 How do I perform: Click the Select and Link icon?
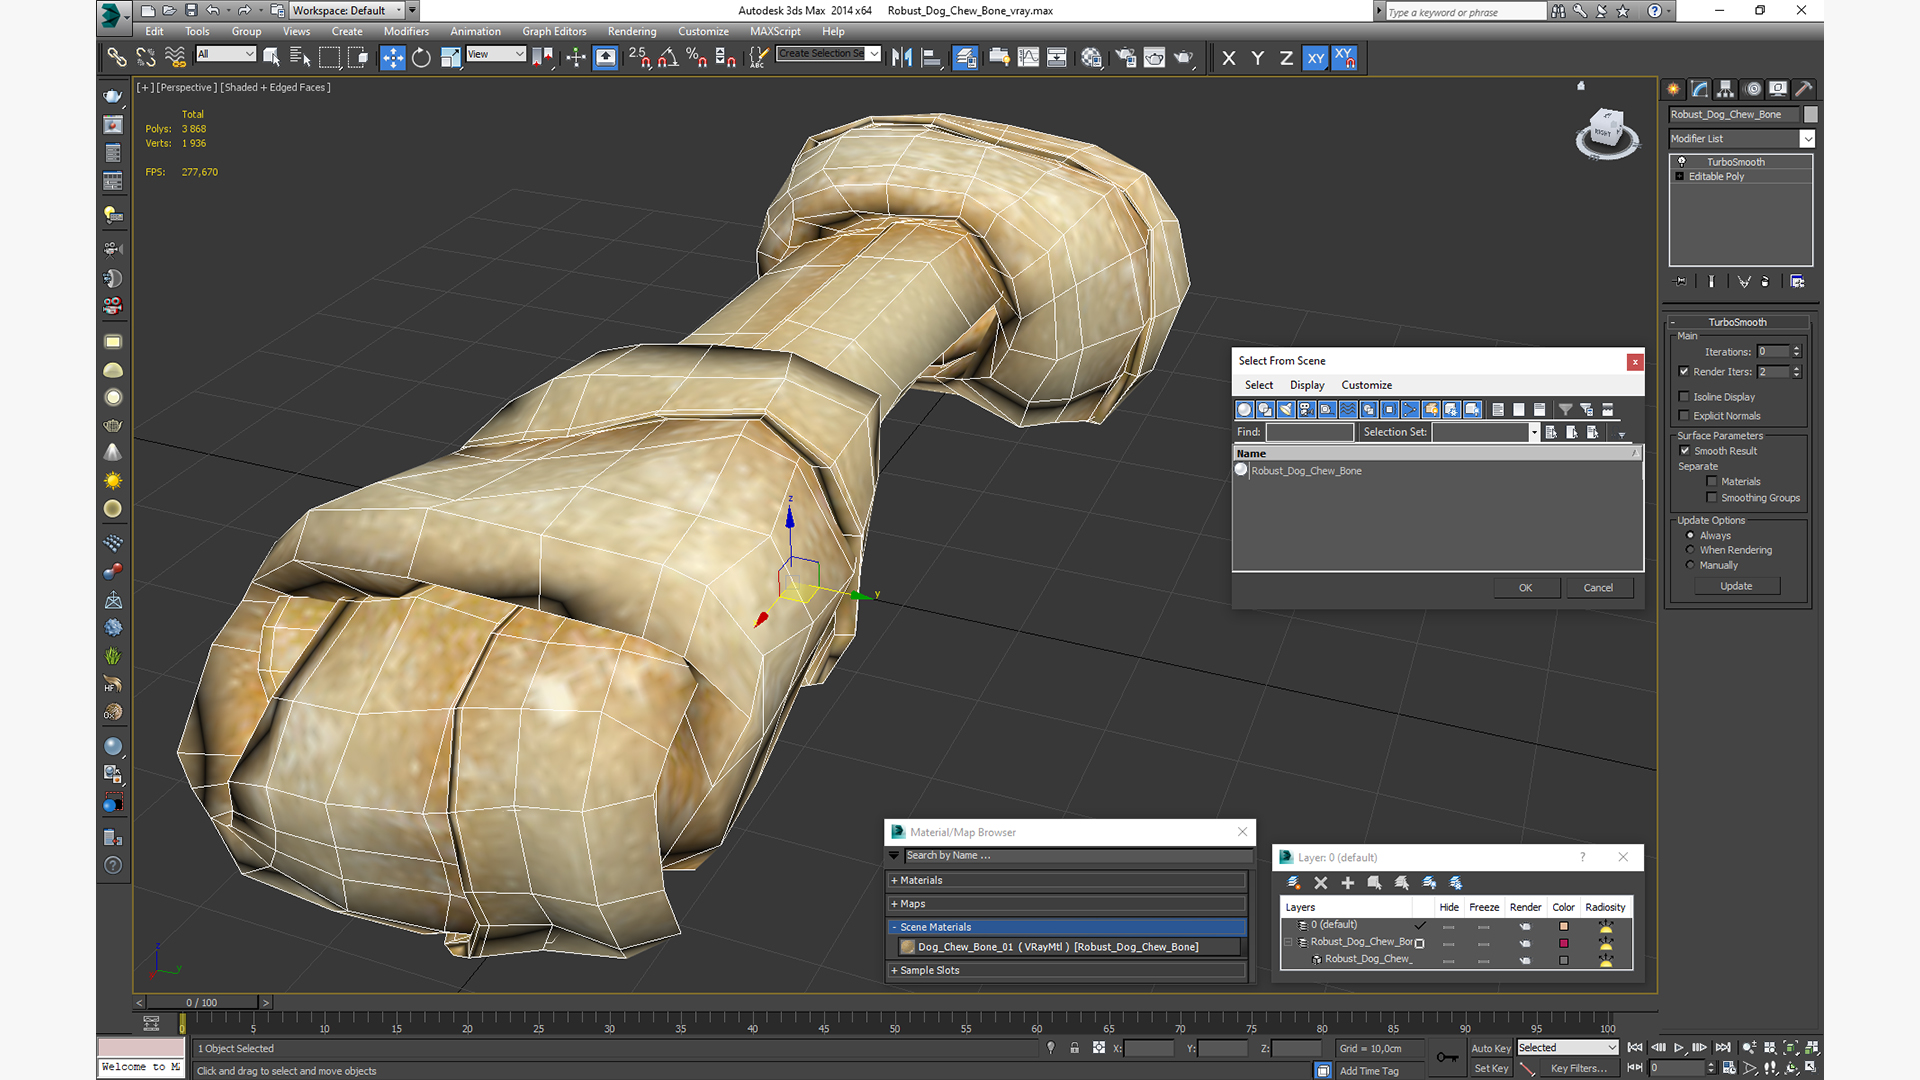point(117,58)
